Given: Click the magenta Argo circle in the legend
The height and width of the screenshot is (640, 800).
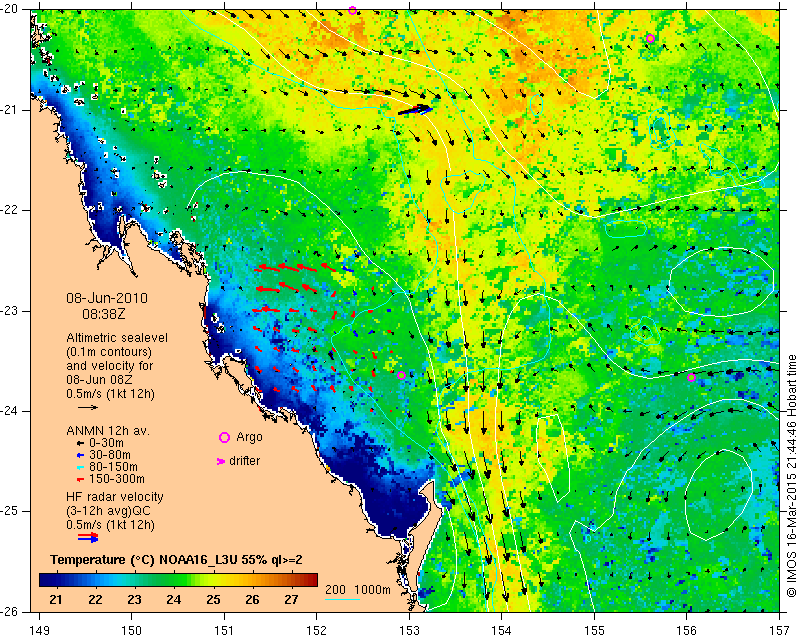Looking at the screenshot, I should point(224,437).
